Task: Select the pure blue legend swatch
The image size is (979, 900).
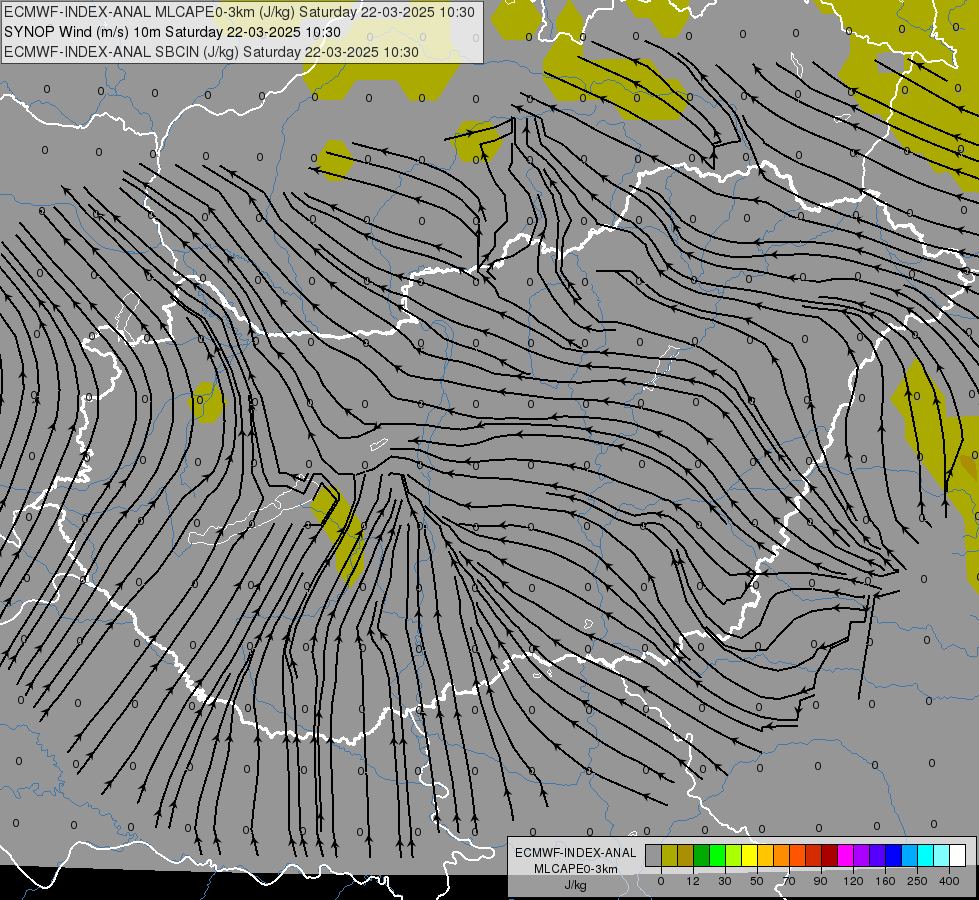Action: [x=893, y=856]
